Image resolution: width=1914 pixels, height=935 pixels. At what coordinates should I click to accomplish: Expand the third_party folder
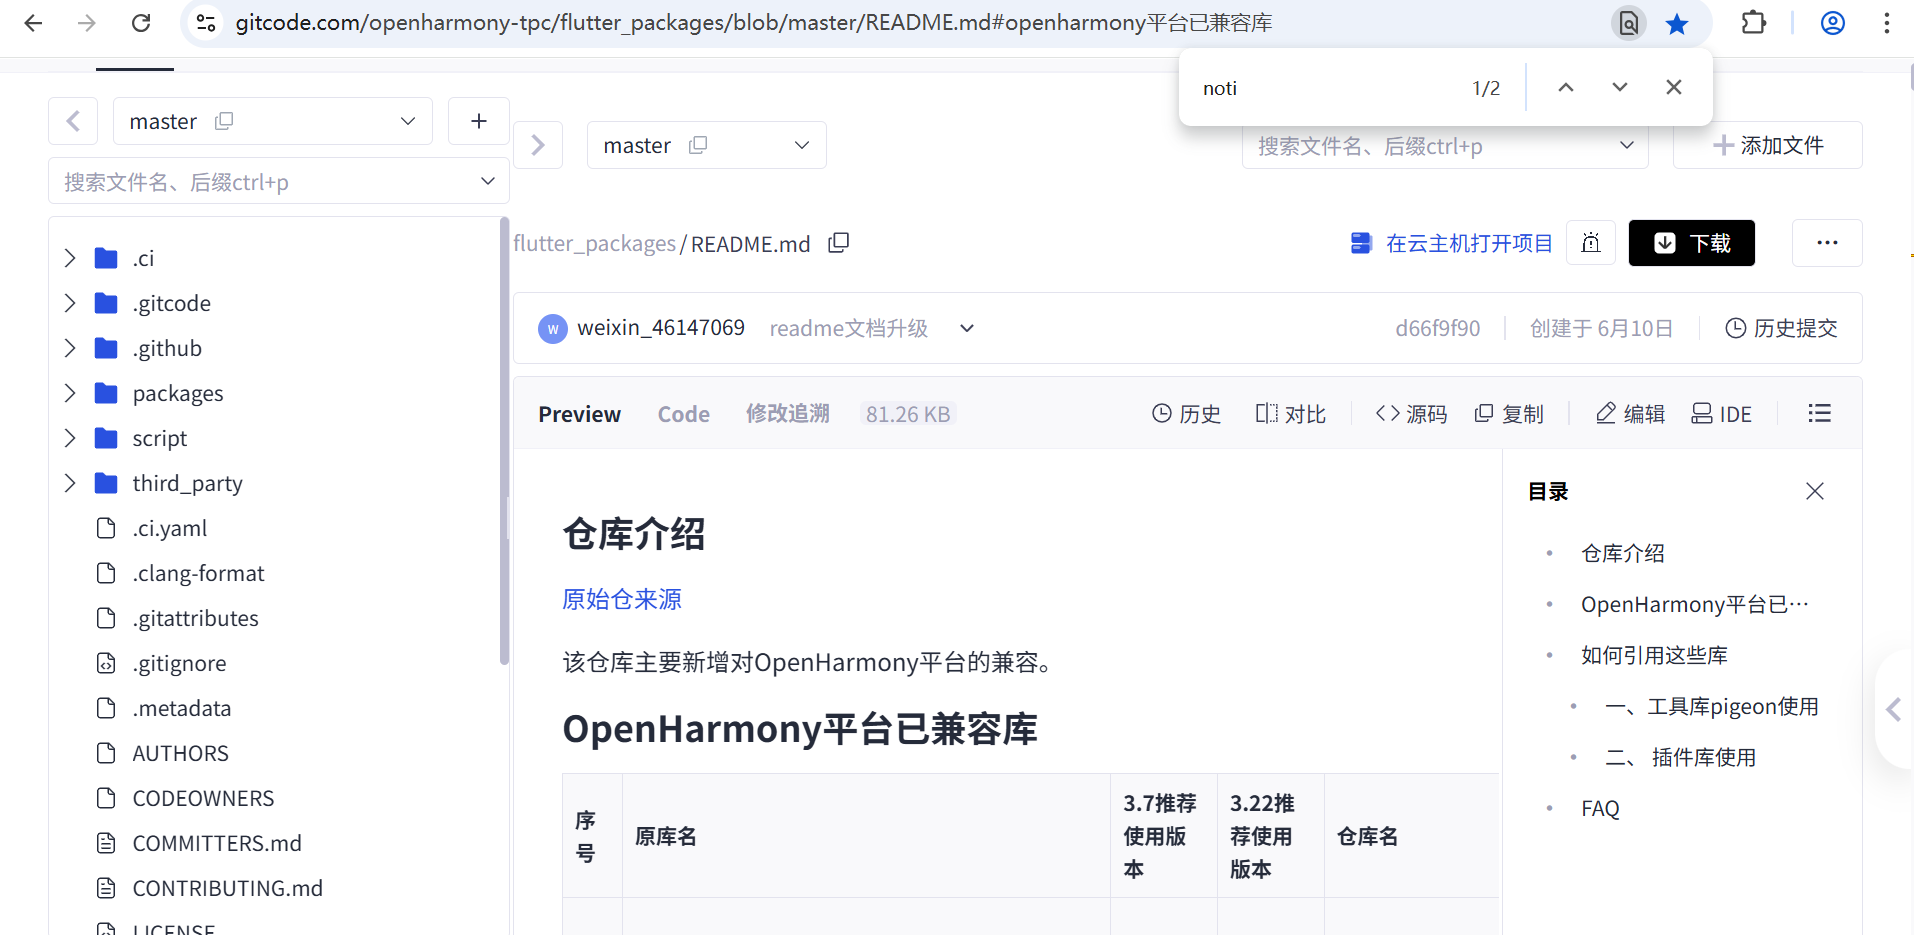70,483
